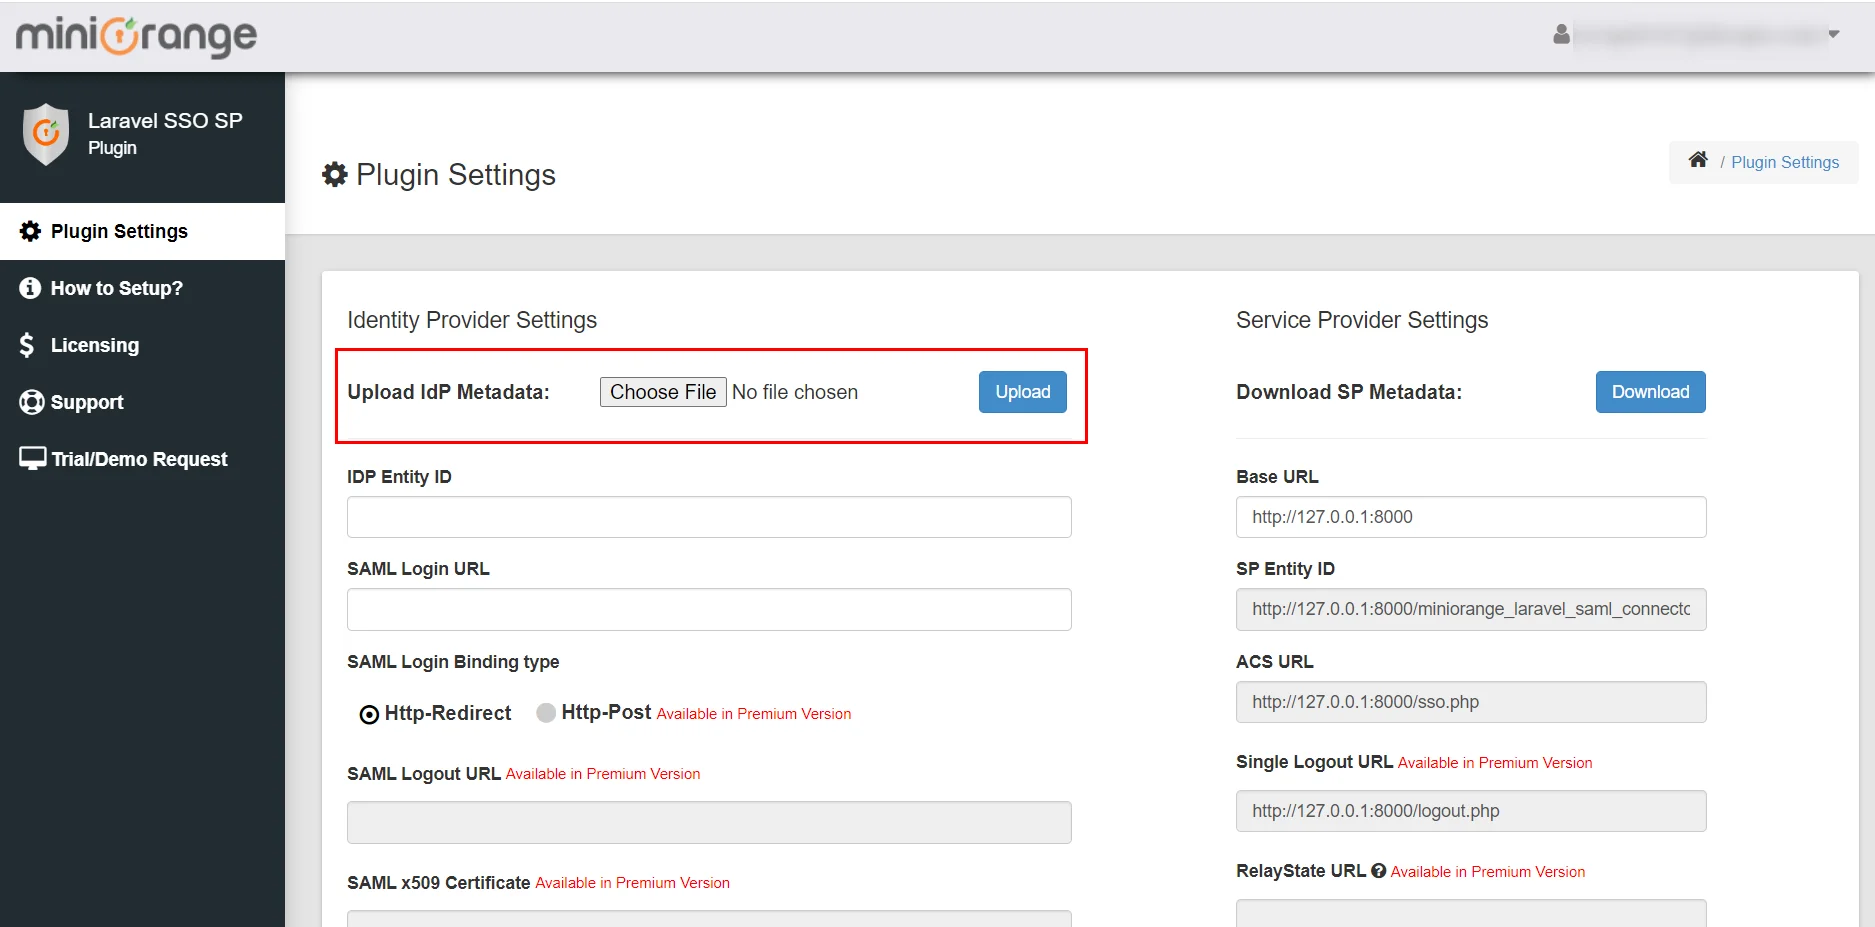Expand the user account dropdown arrow
Screen dimensions: 1875x927
pos(1834,34)
